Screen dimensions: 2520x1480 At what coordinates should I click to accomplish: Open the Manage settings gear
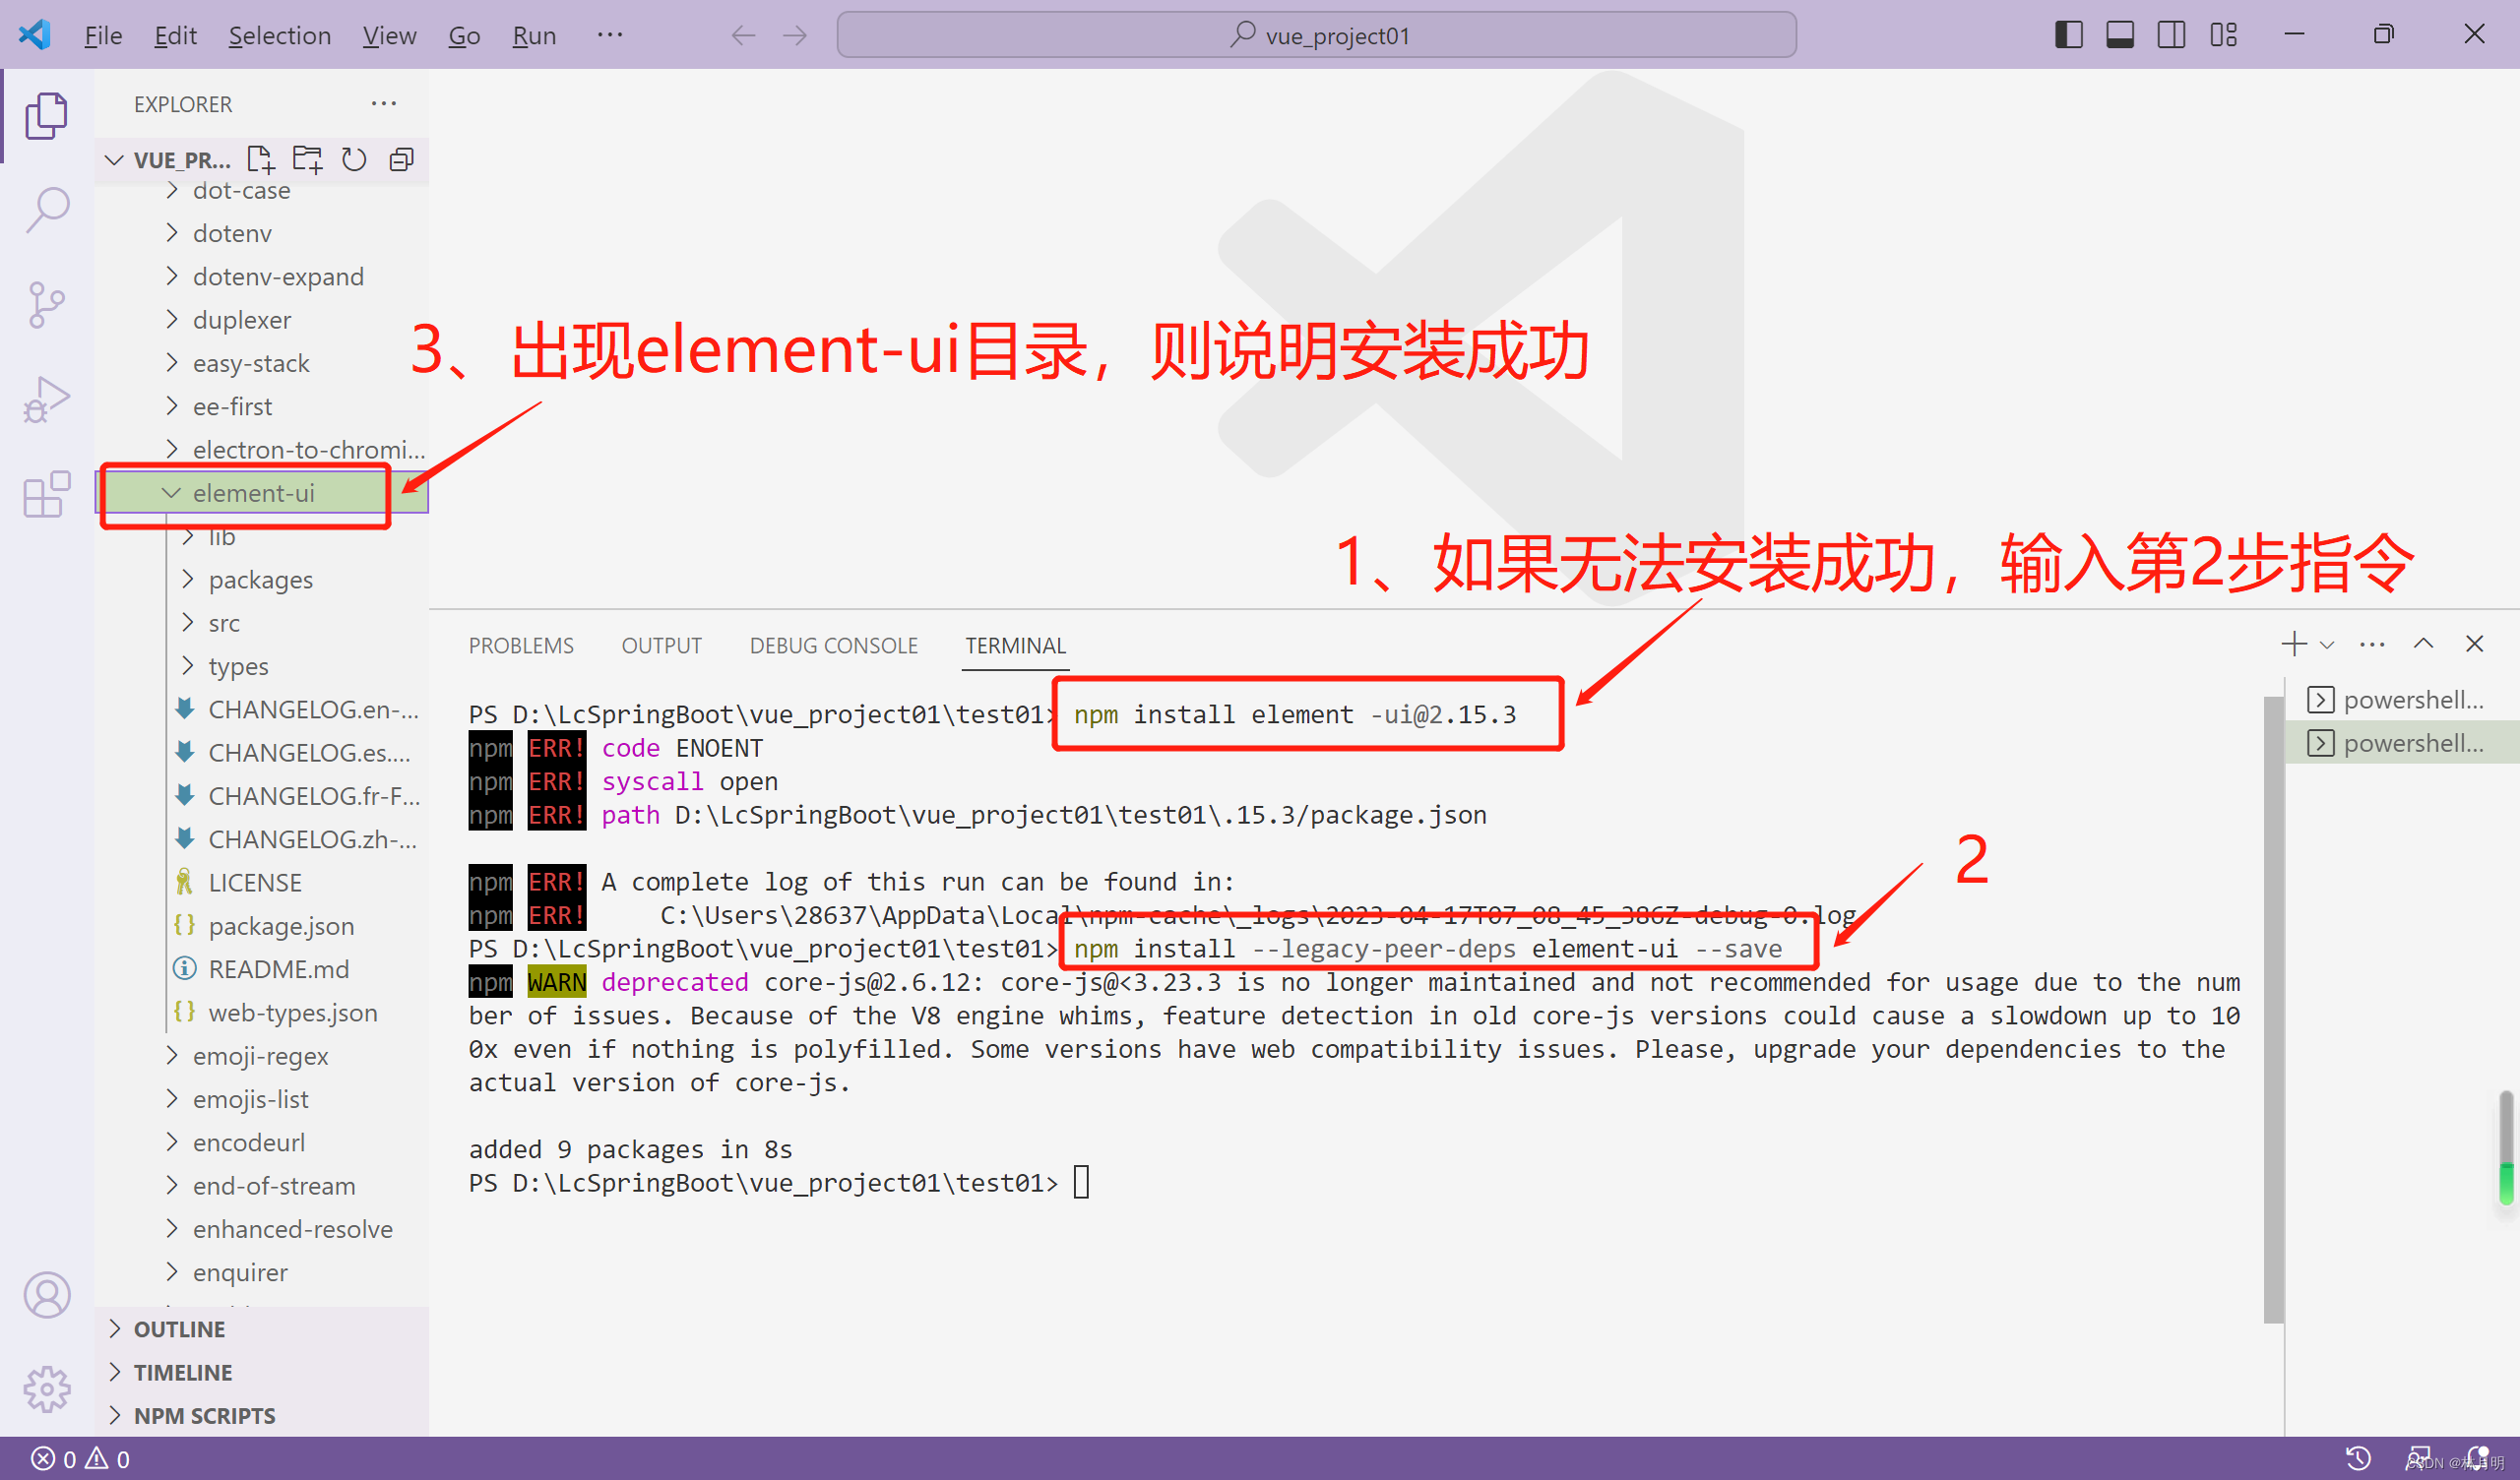click(x=47, y=1388)
